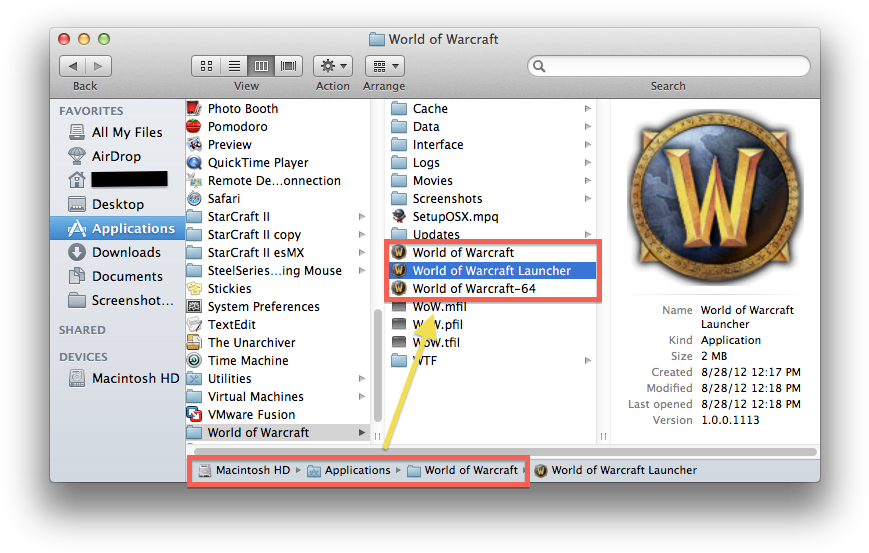Click Applications in path bar
Viewport: 869px width, 553px height.
click(349, 470)
